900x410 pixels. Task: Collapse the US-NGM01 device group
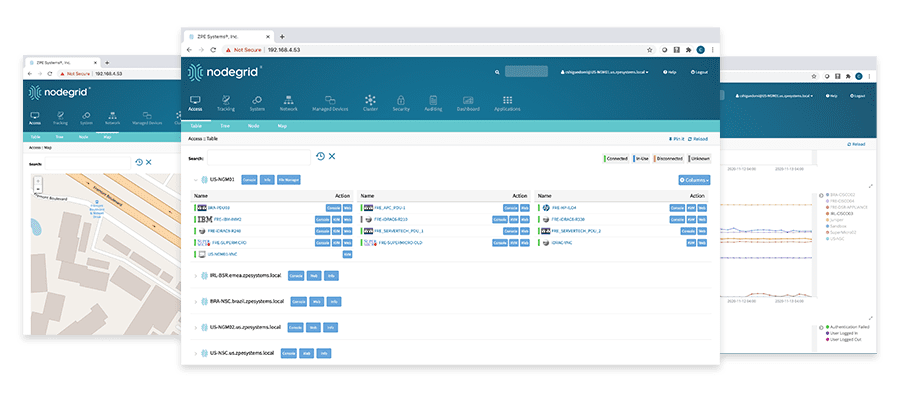click(x=196, y=180)
